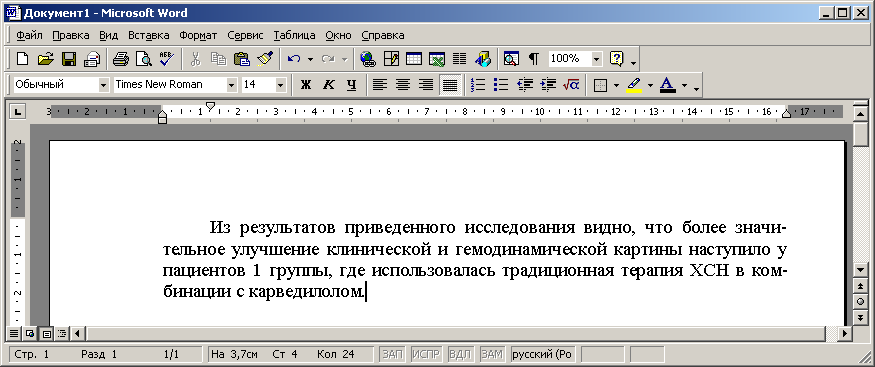The height and width of the screenshot is (367, 875).
Task: Center the paragraph text
Action: tap(403, 85)
